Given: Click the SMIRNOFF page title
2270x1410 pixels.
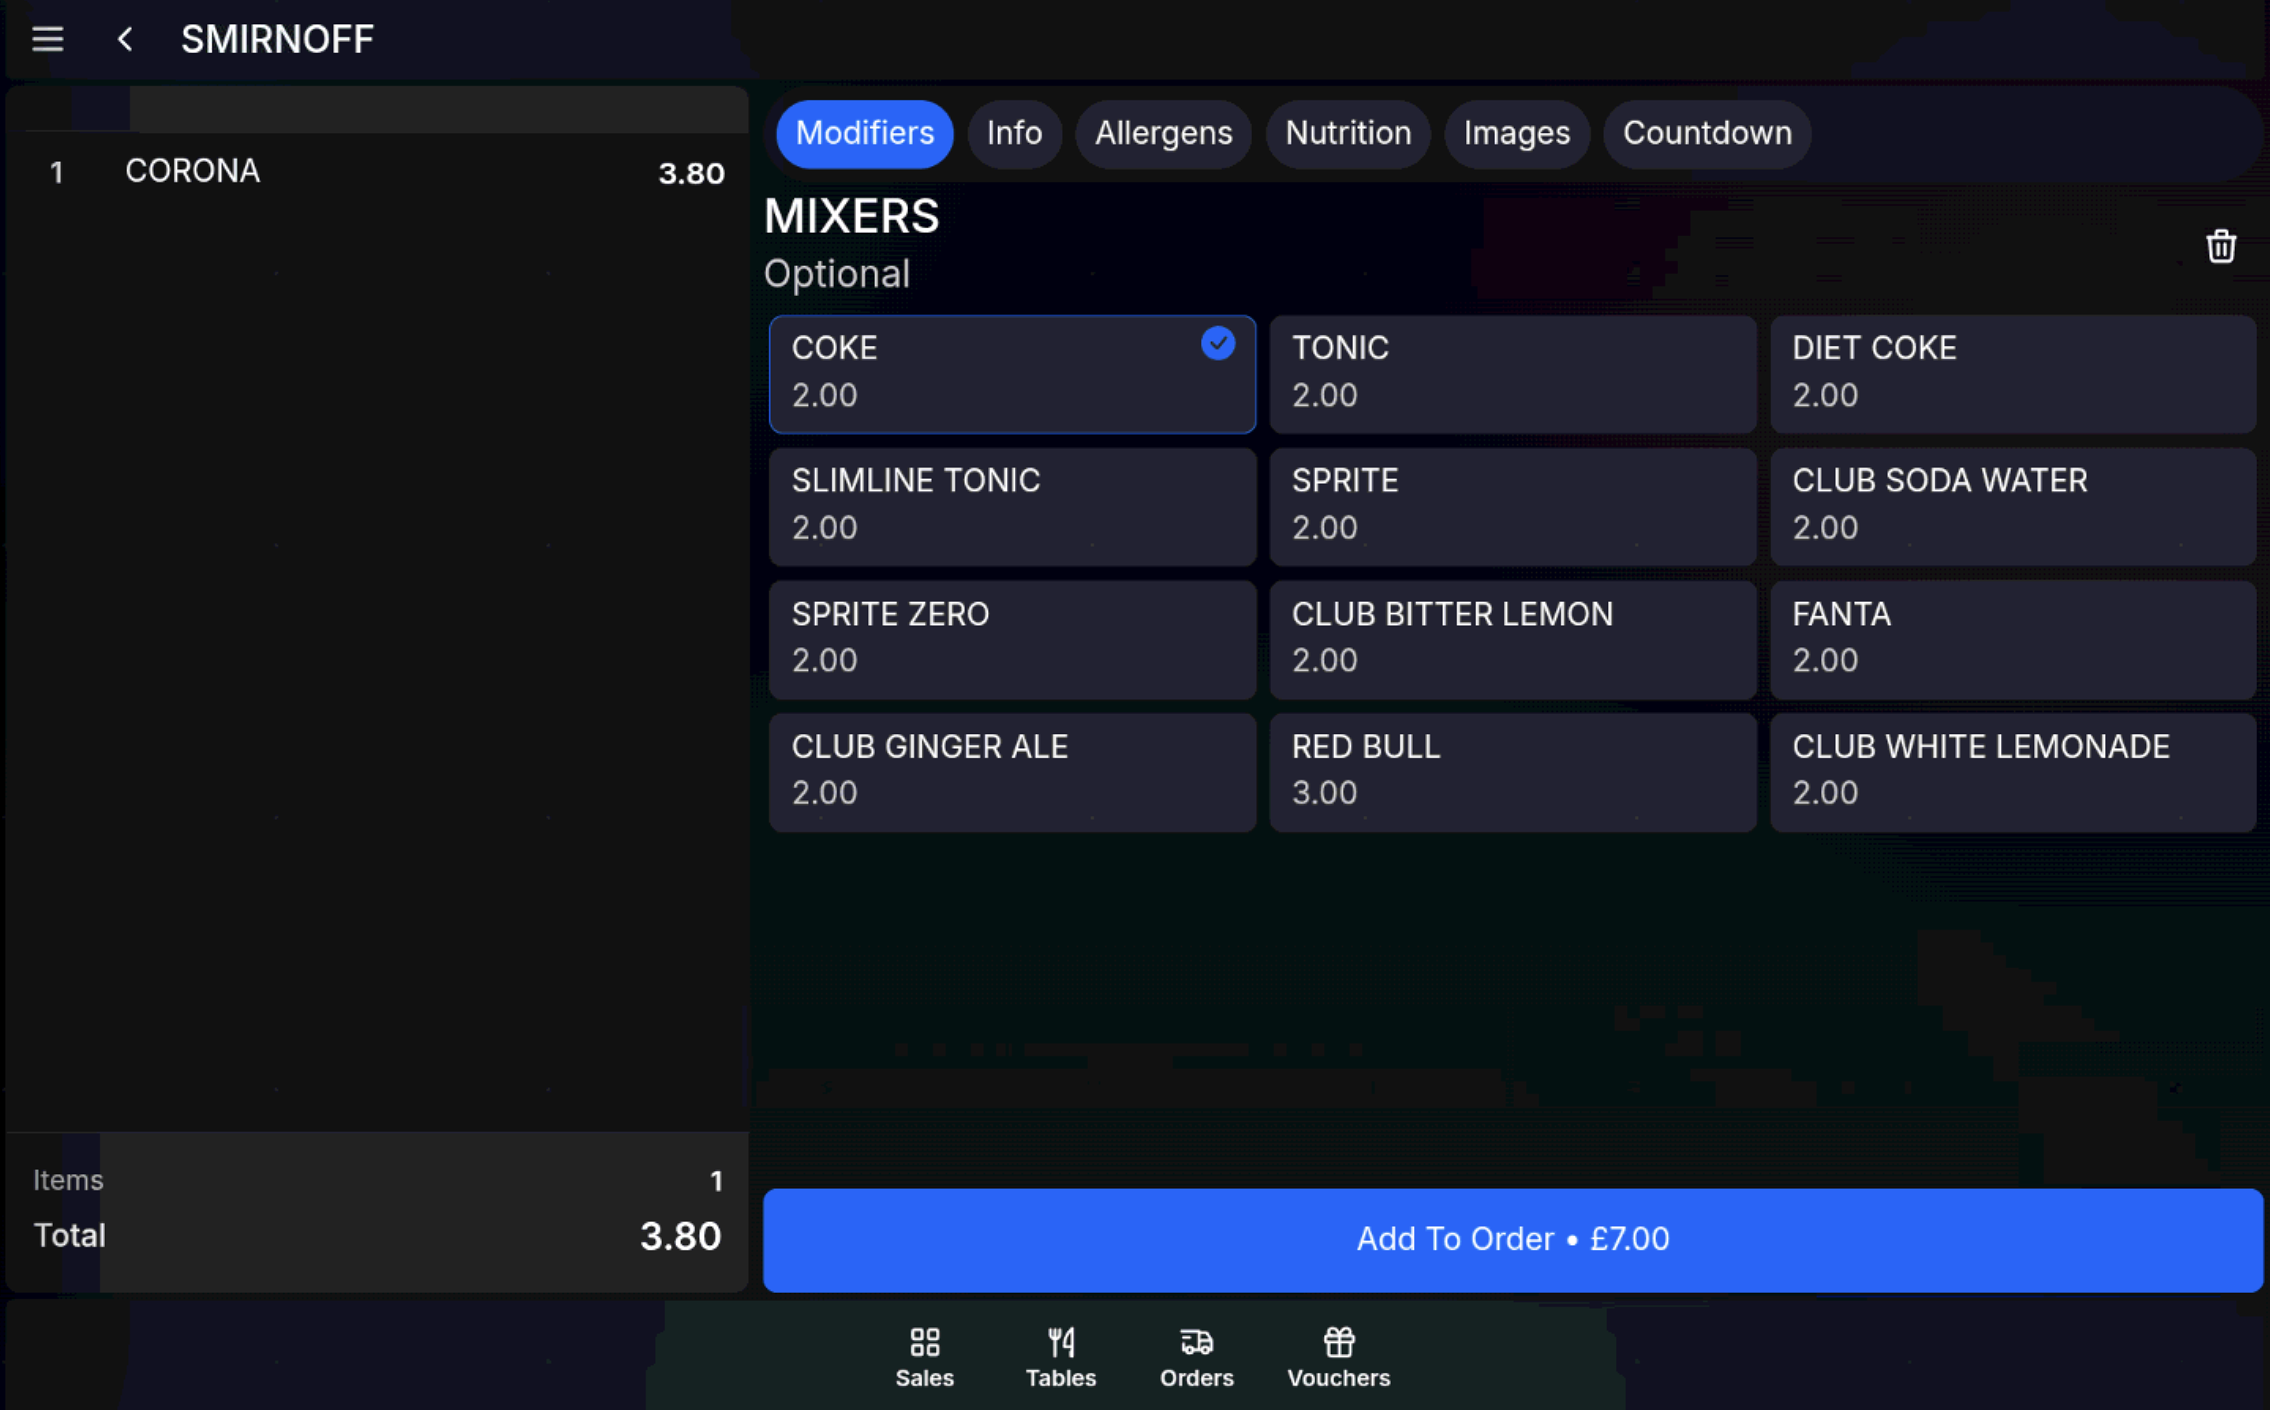Looking at the screenshot, I should (277, 39).
